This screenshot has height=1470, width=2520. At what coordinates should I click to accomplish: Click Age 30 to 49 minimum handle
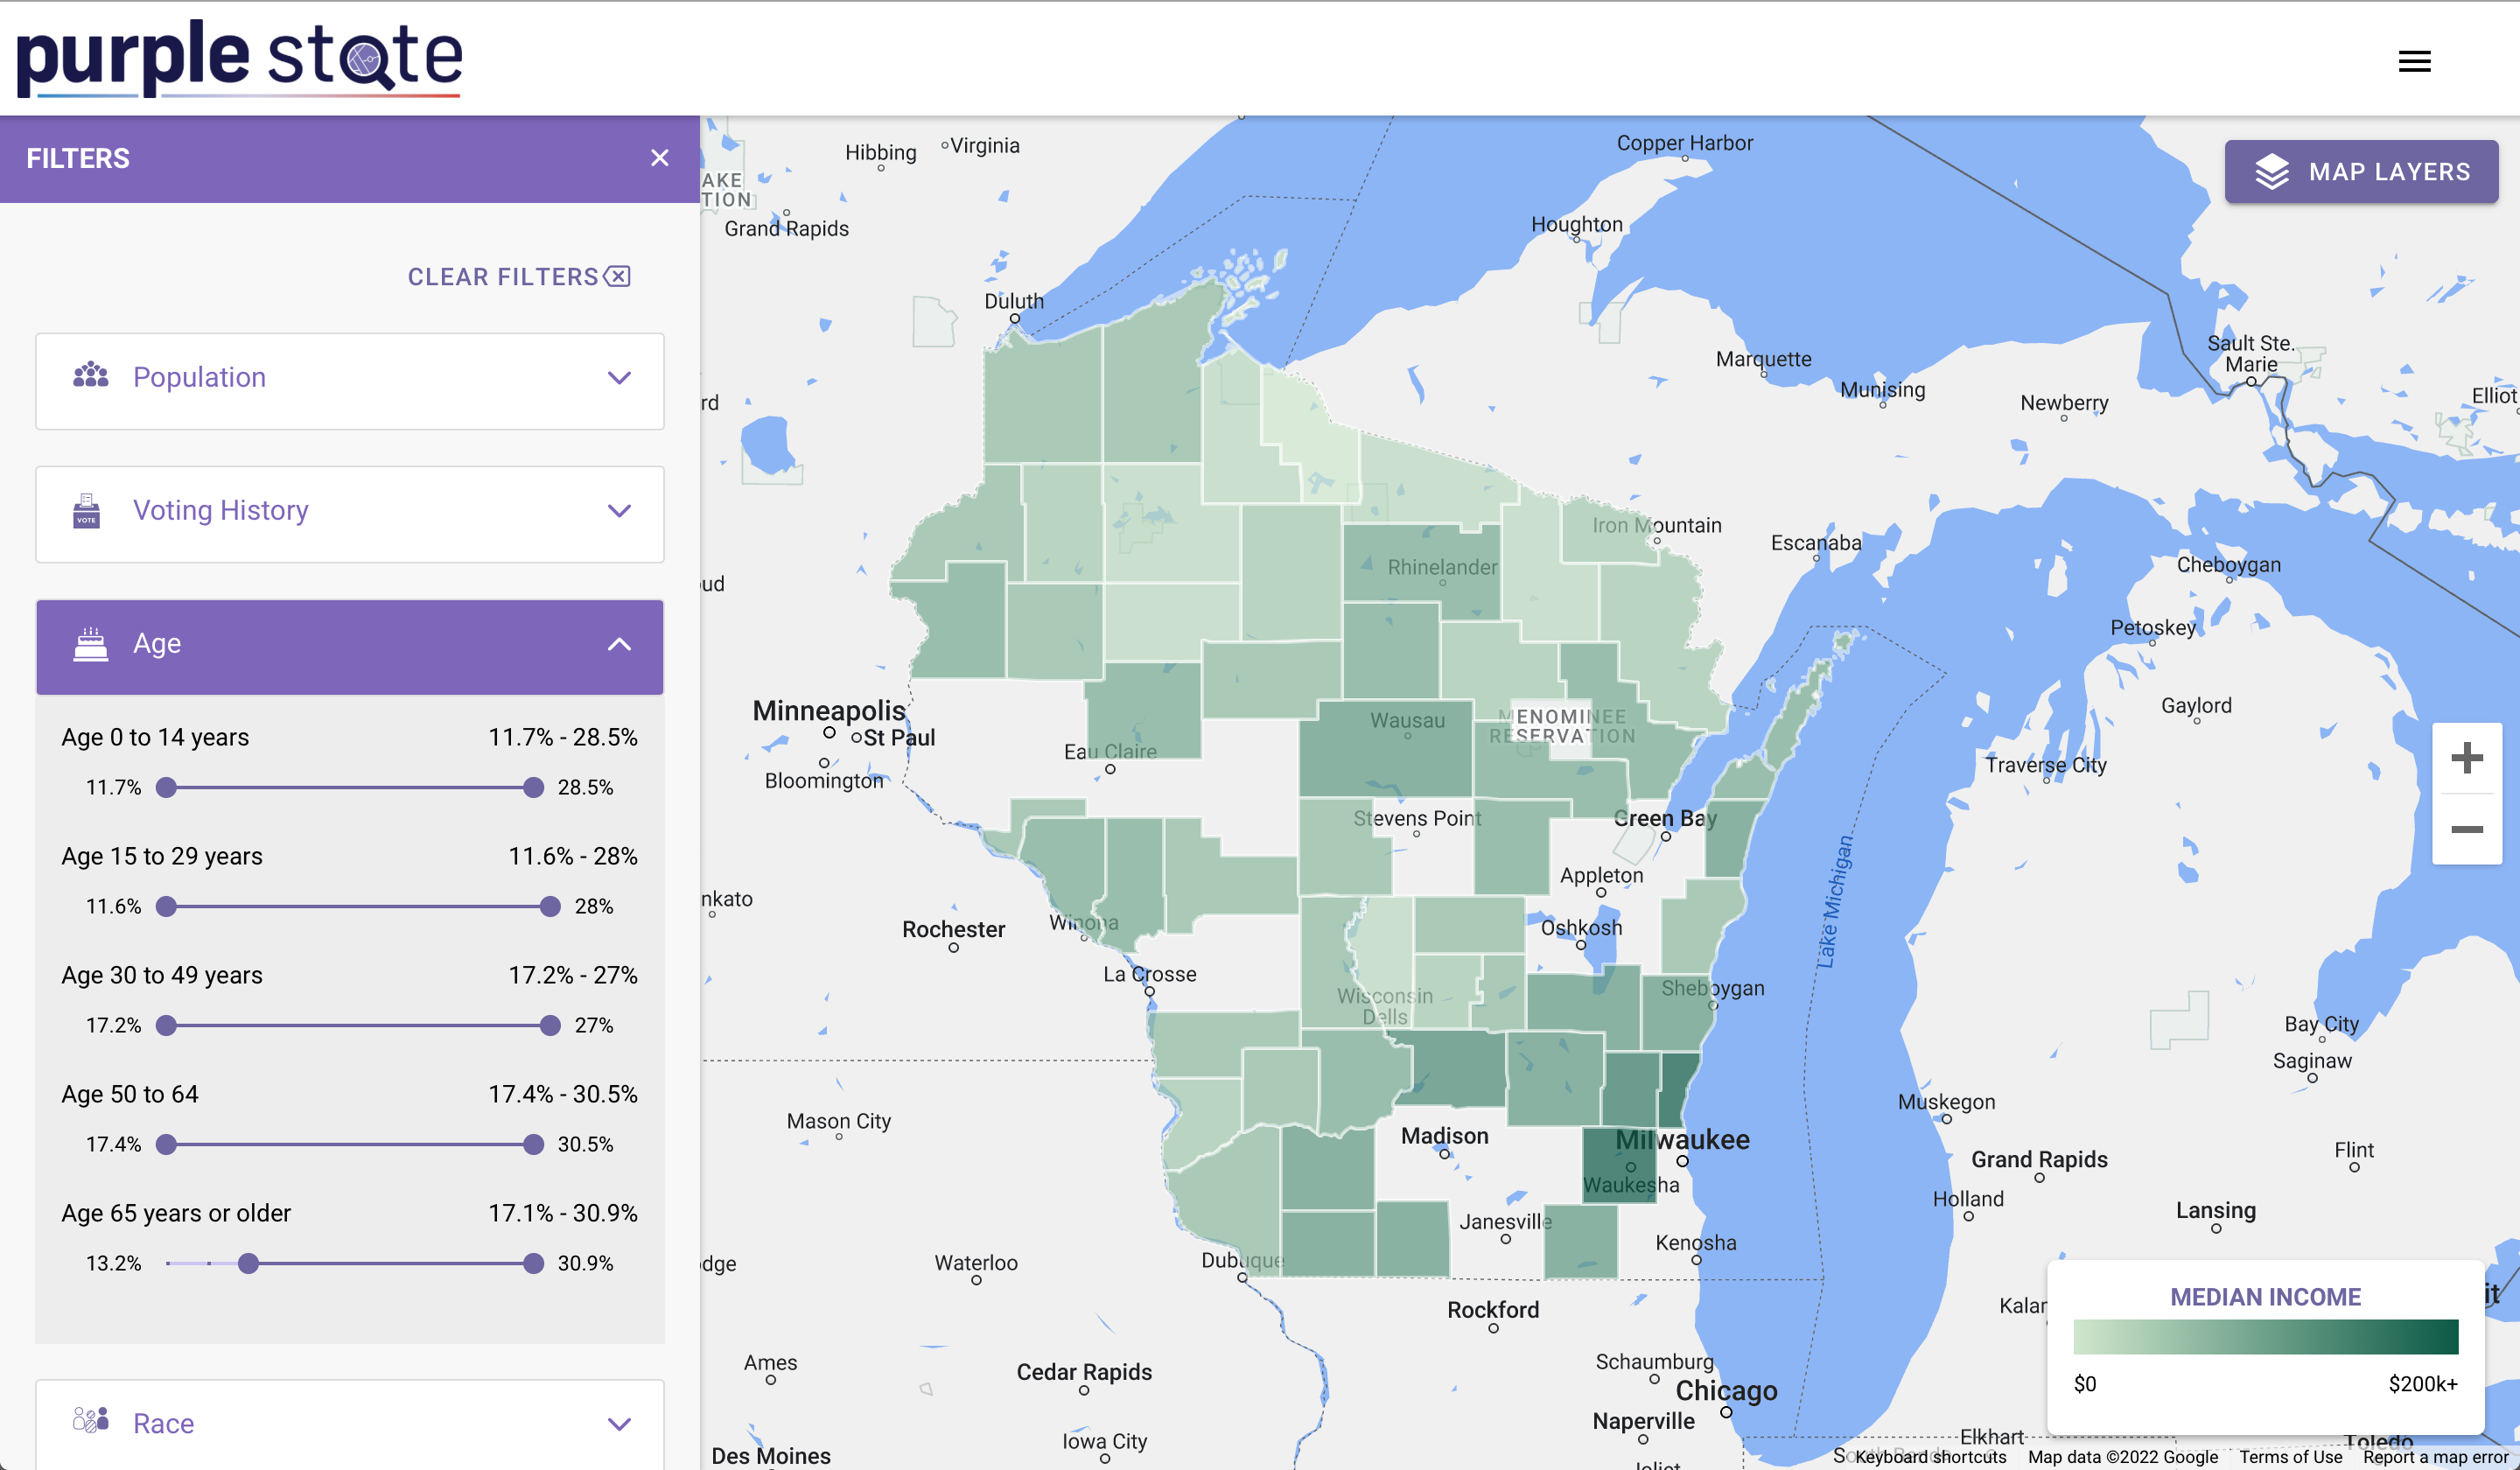(167, 1025)
